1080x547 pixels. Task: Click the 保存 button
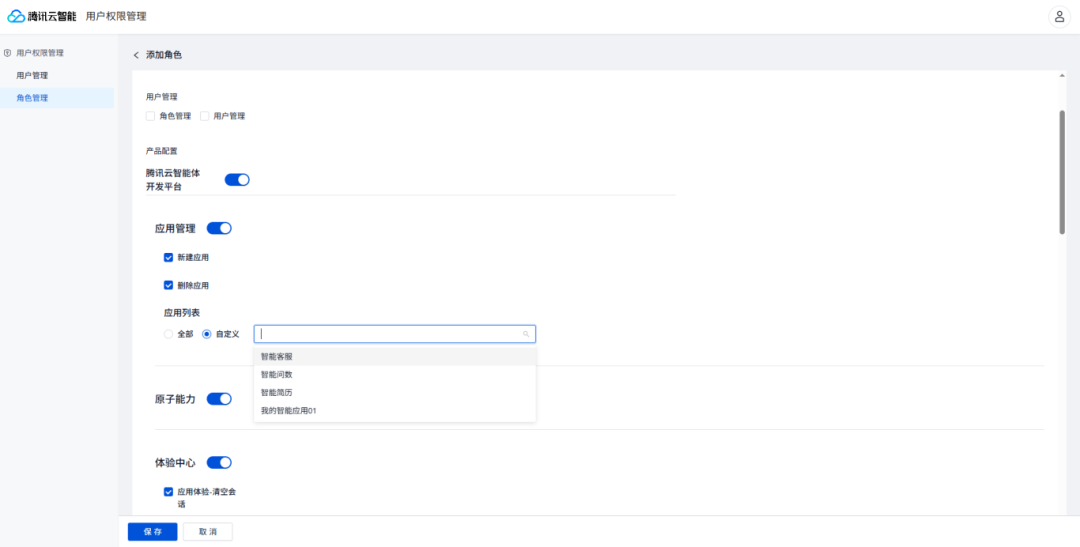pos(152,532)
